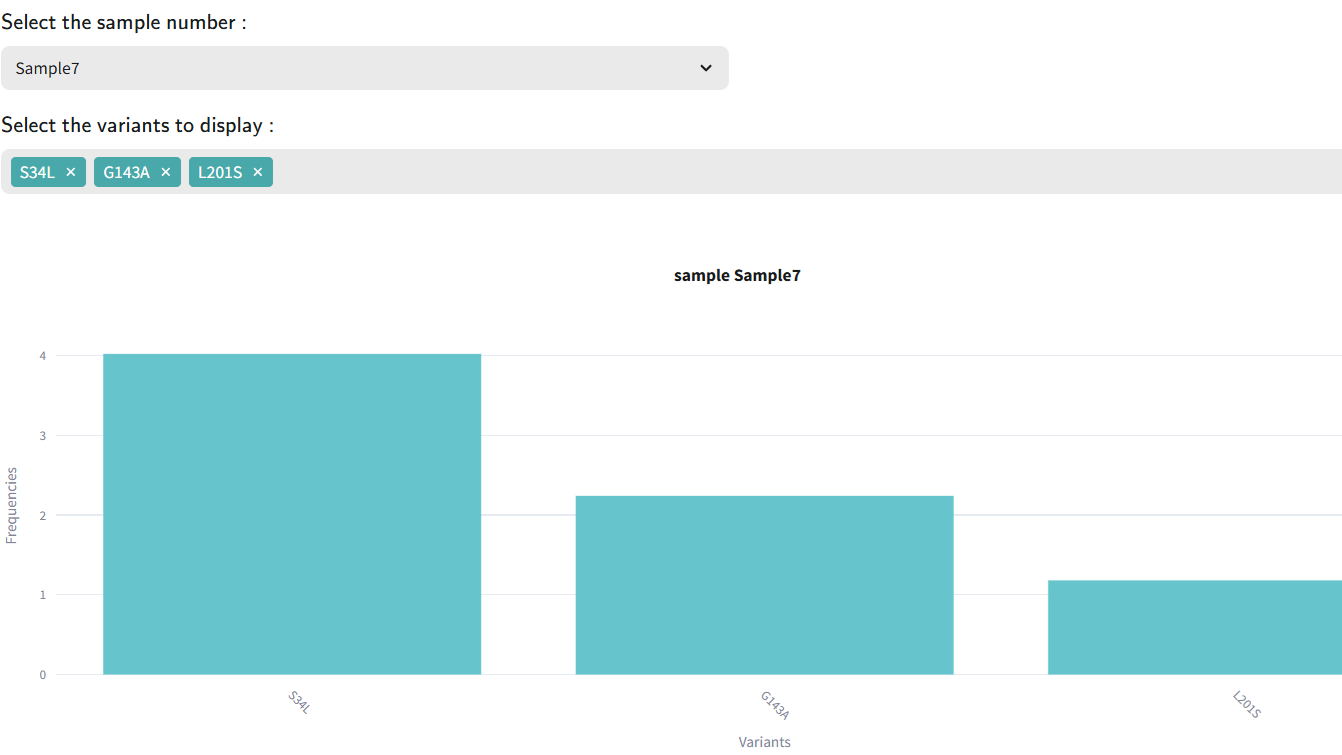Click the G143A x-axis tick label
The width and height of the screenshot is (1342, 755).
pos(775,705)
